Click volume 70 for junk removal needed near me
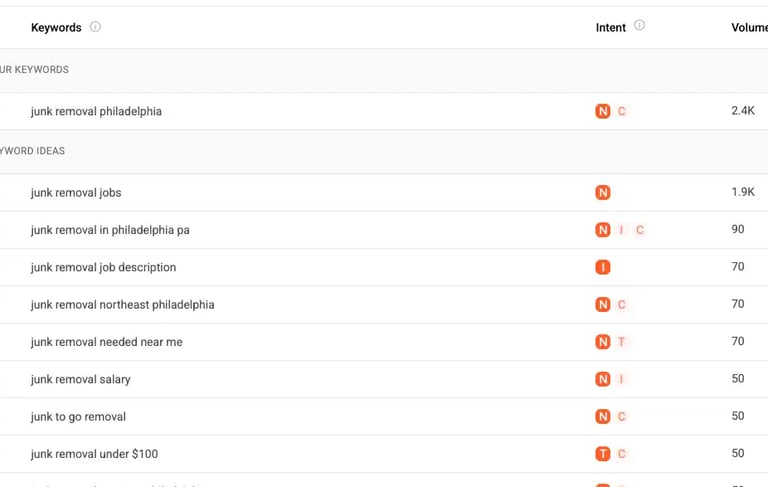This screenshot has height=487, width=768. (738, 341)
